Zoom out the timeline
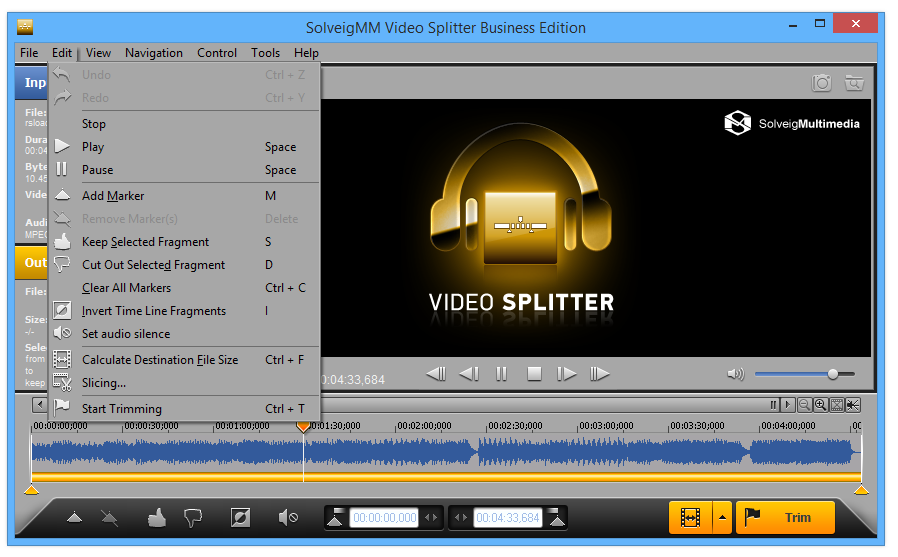 click(804, 405)
